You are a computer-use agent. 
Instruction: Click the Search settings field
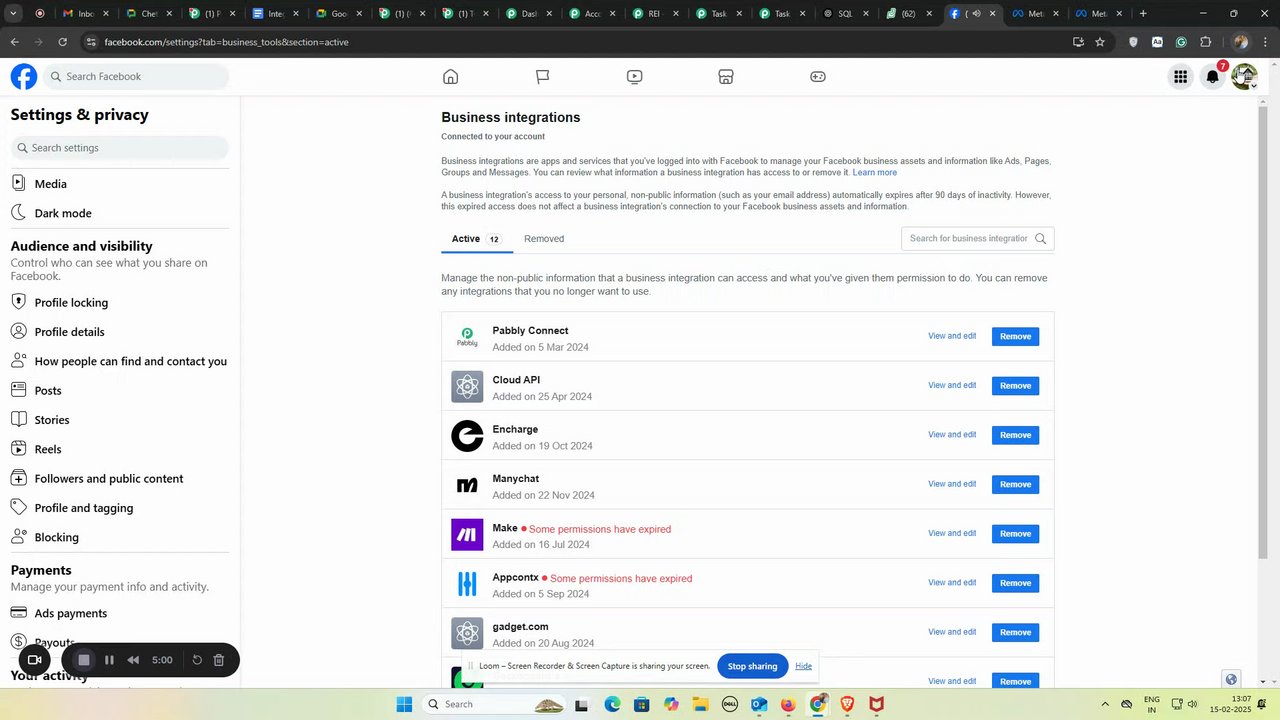[120, 148]
